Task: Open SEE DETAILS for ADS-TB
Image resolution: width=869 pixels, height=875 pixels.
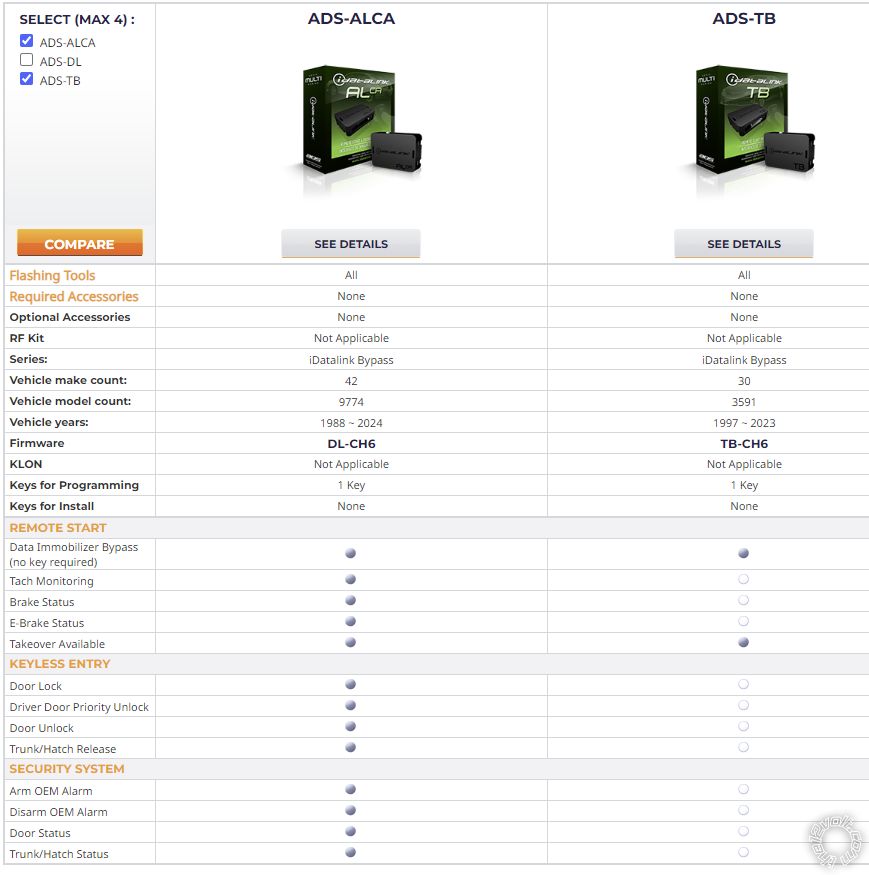Action: point(744,244)
